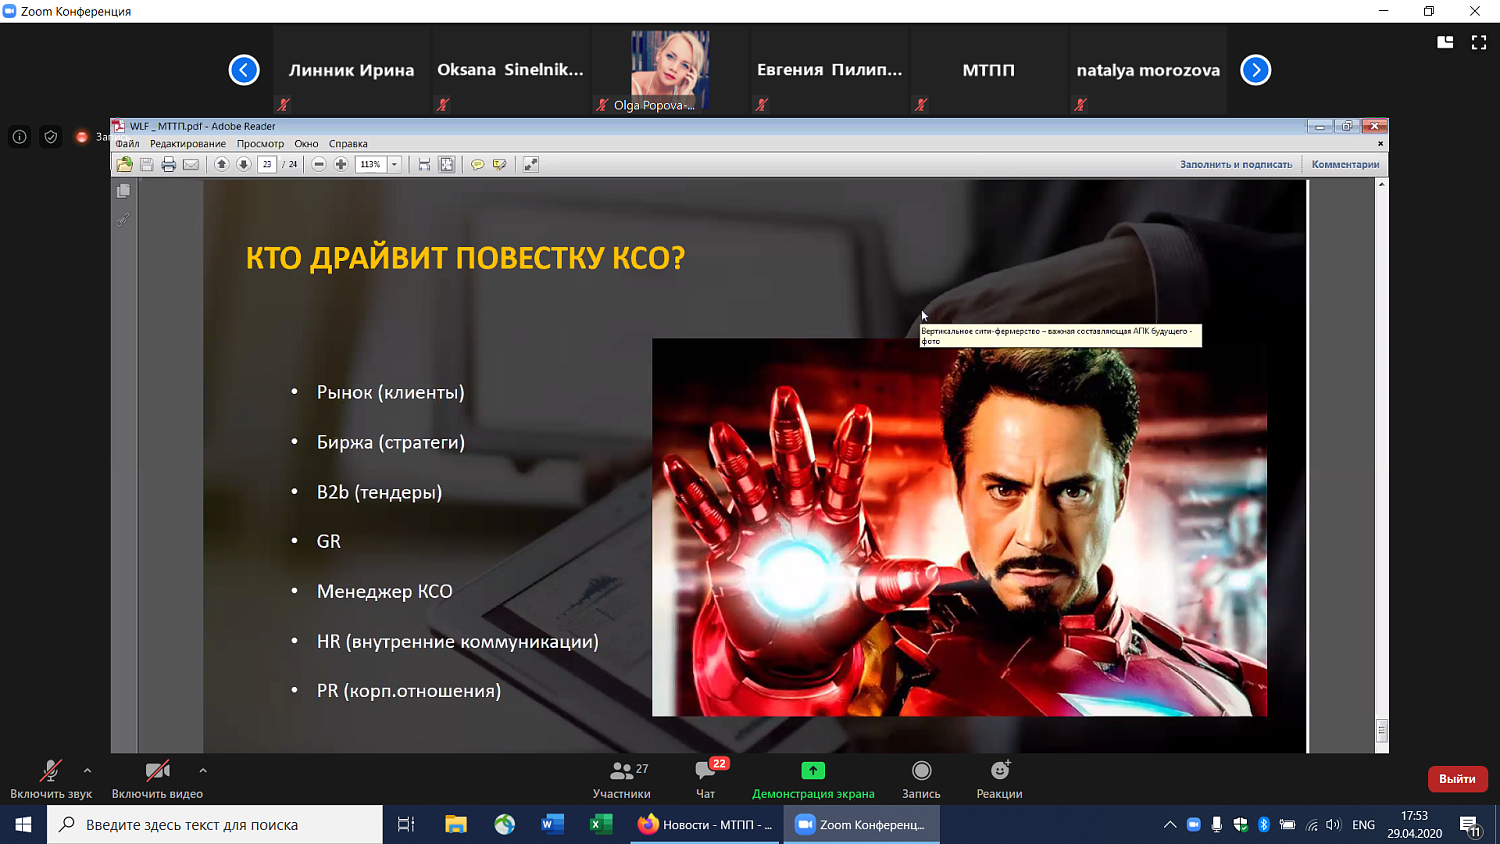The height and width of the screenshot is (844, 1500).
Task: Show next participants in video strip
Action: pyautogui.click(x=1256, y=70)
